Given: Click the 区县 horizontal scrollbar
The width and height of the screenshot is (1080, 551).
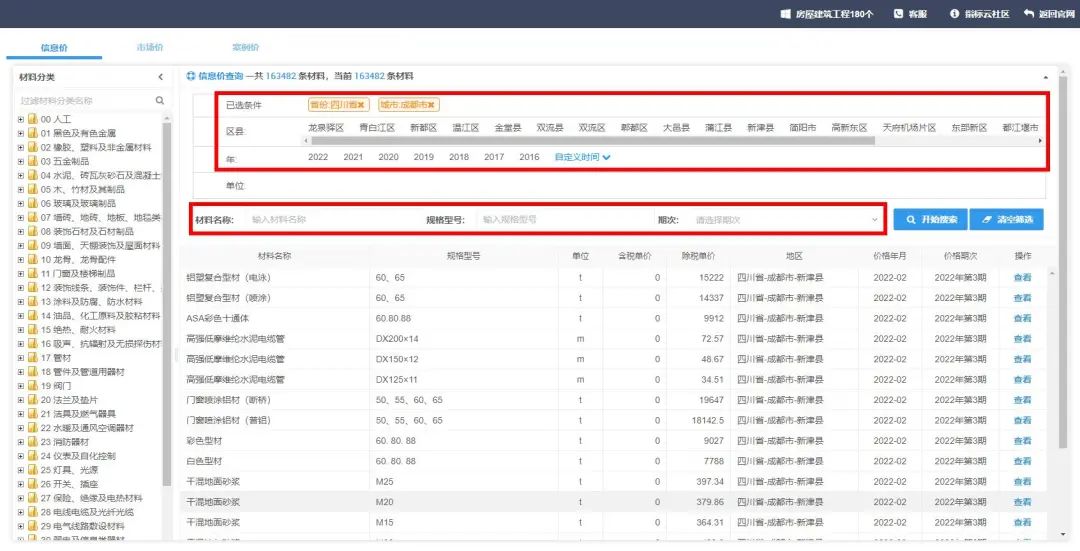Looking at the screenshot, I should (600, 141).
